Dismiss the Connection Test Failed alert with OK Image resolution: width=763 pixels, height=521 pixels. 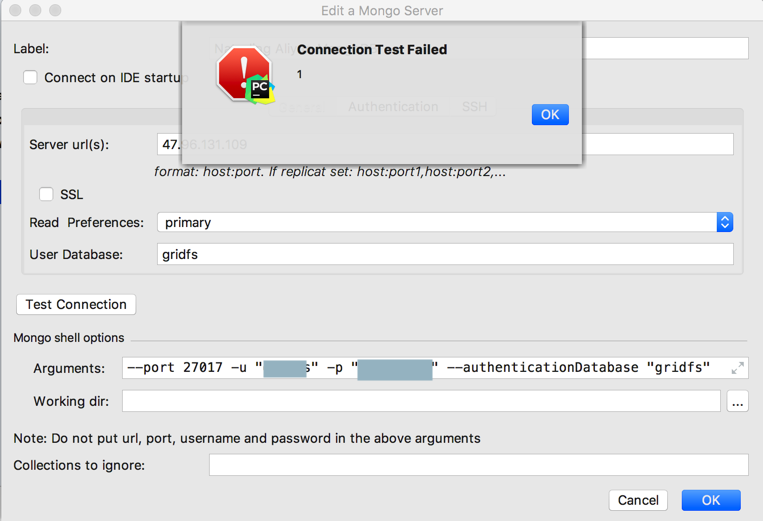[x=550, y=114]
